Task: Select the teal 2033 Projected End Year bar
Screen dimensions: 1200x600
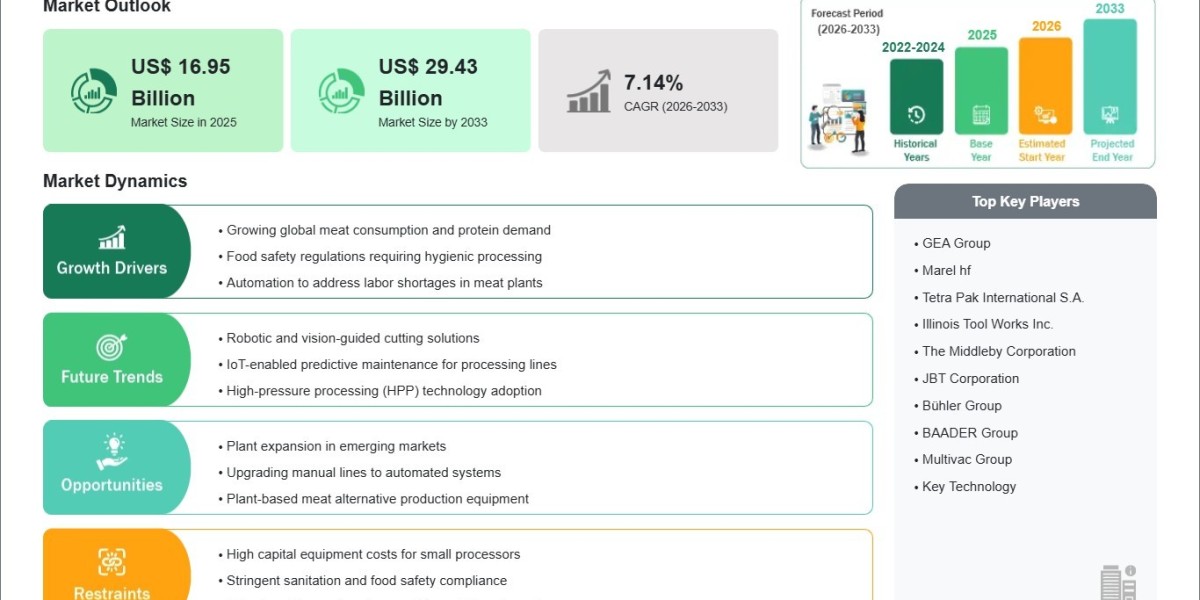Action: pyautogui.click(x=1110, y=77)
